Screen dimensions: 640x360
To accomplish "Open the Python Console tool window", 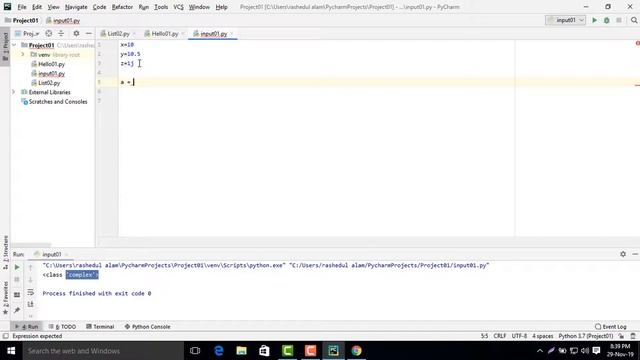I will [147, 327].
